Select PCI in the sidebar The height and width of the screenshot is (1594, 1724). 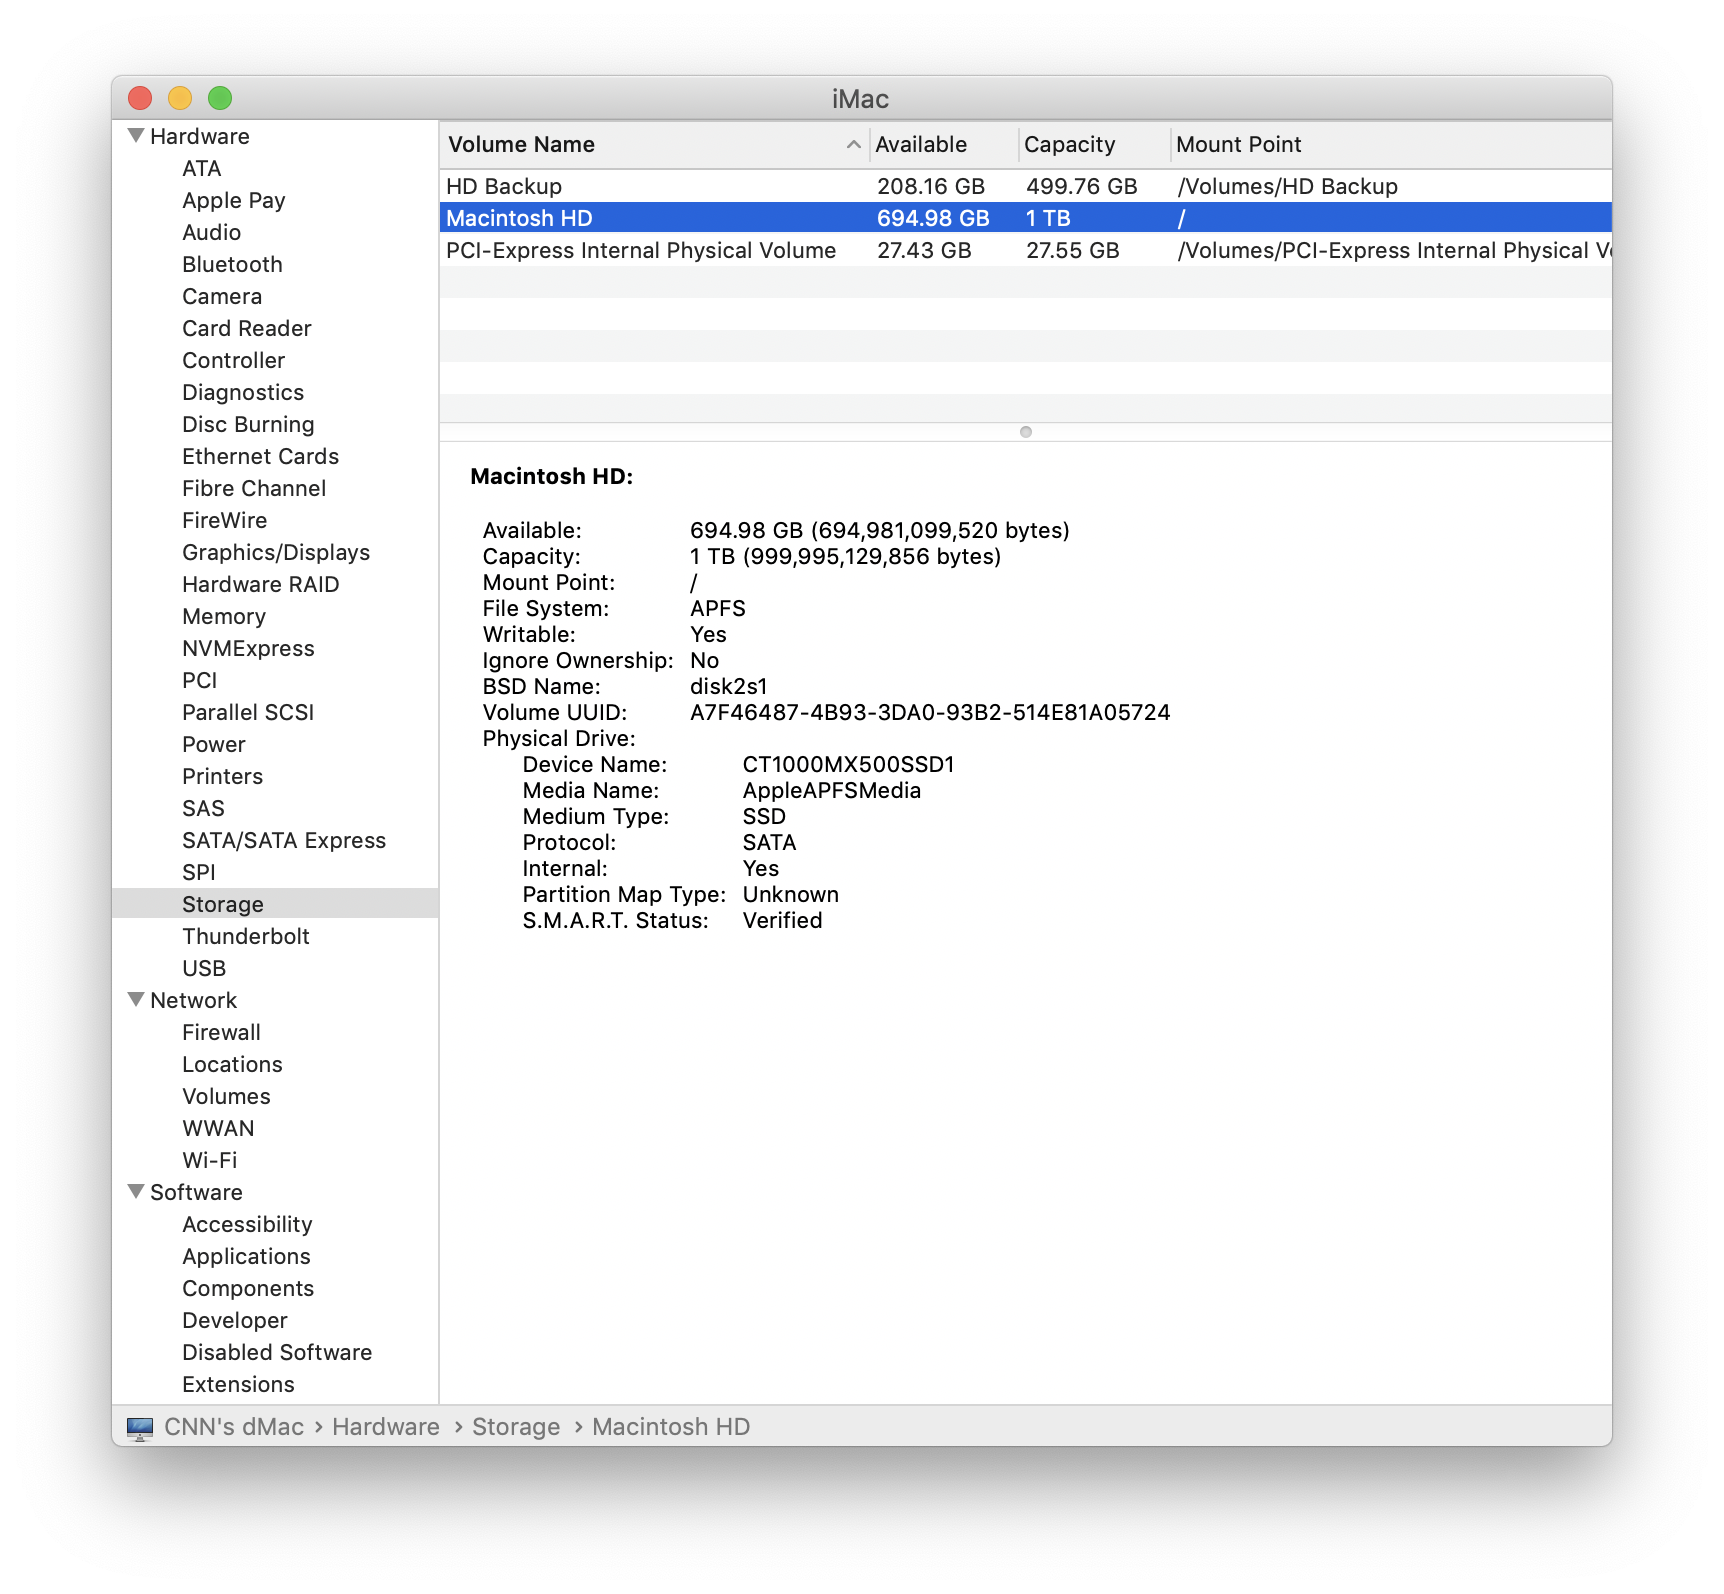[200, 680]
